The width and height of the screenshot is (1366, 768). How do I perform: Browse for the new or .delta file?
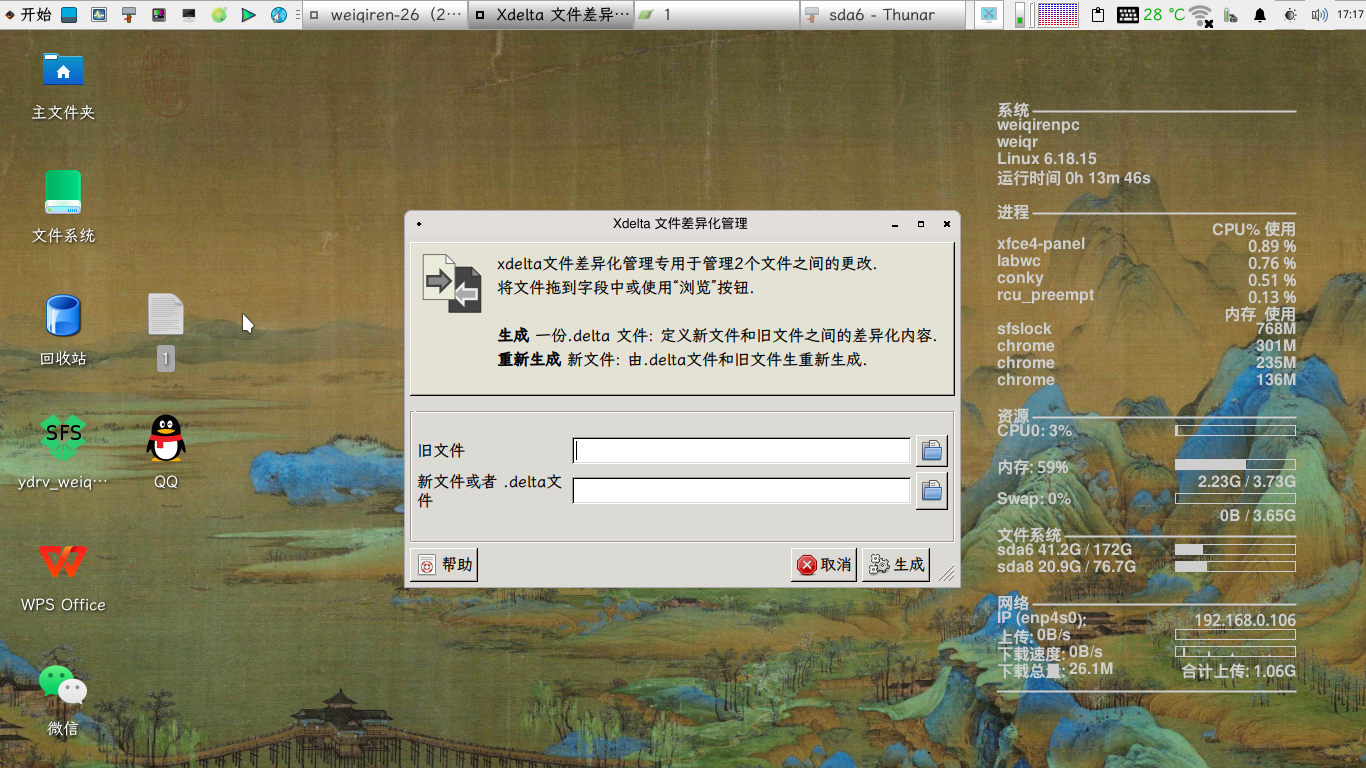coord(932,490)
